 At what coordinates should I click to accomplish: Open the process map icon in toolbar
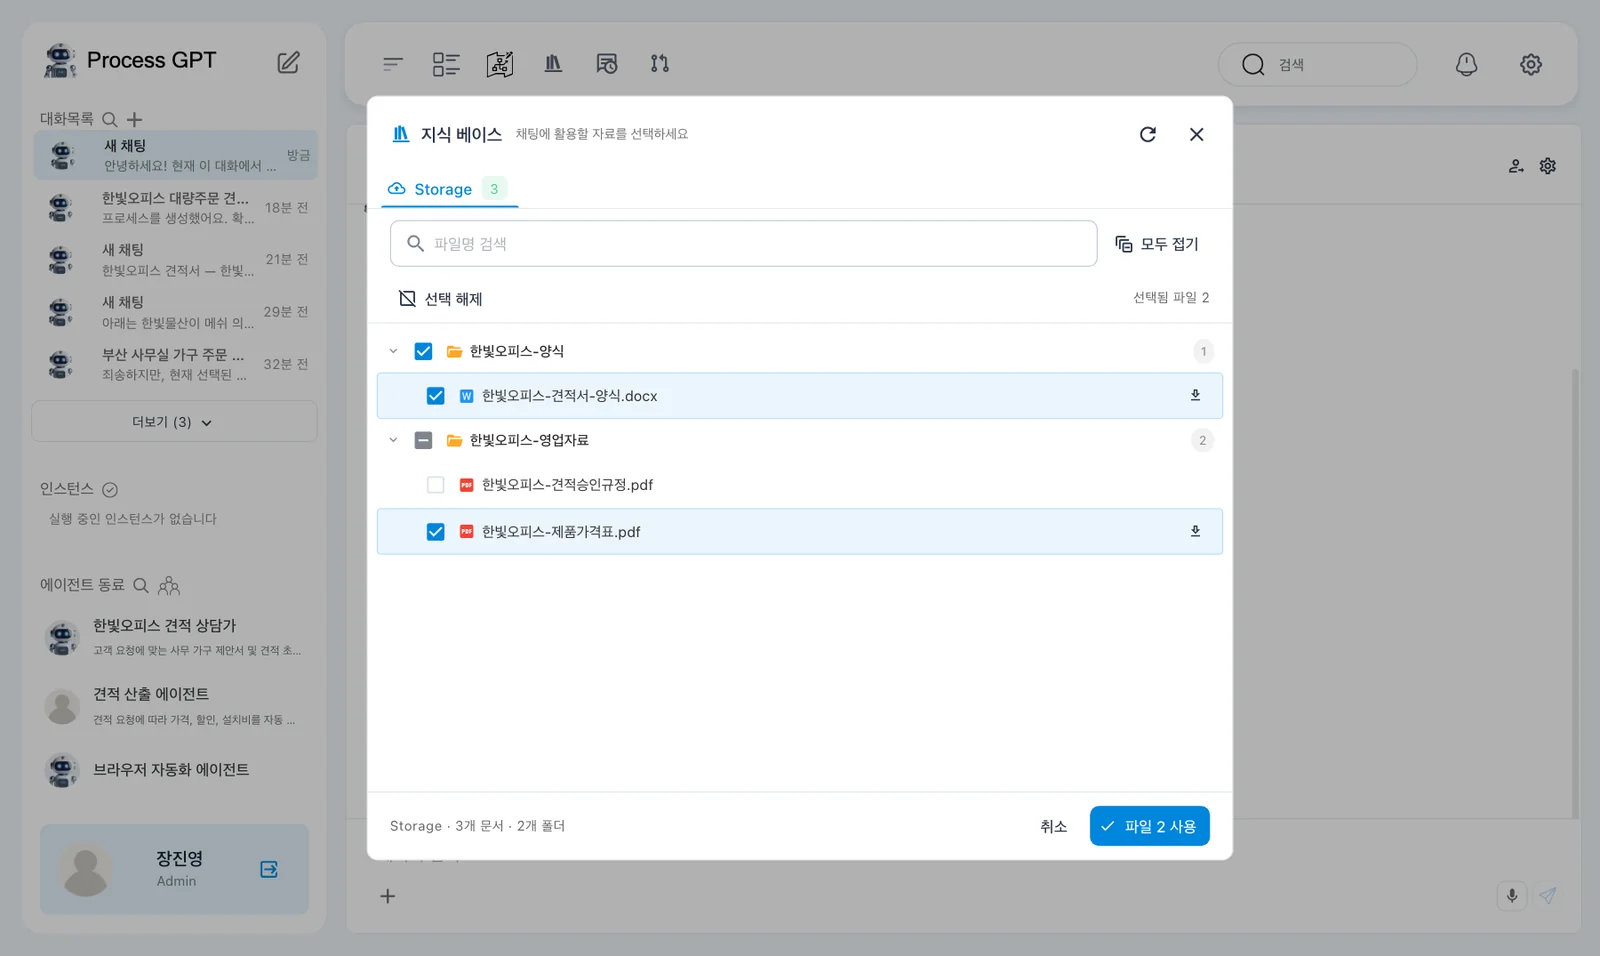click(x=500, y=64)
